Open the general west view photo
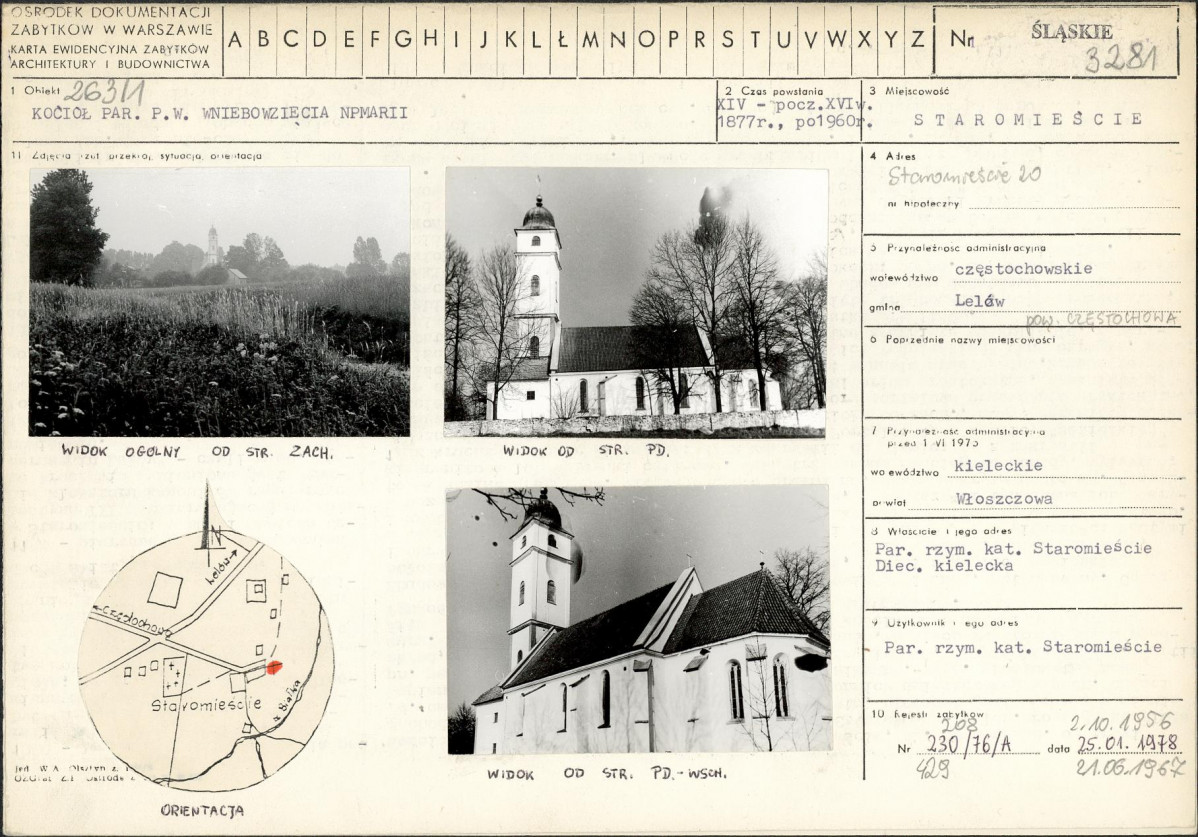The image size is (1198, 837). tap(219, 302)
